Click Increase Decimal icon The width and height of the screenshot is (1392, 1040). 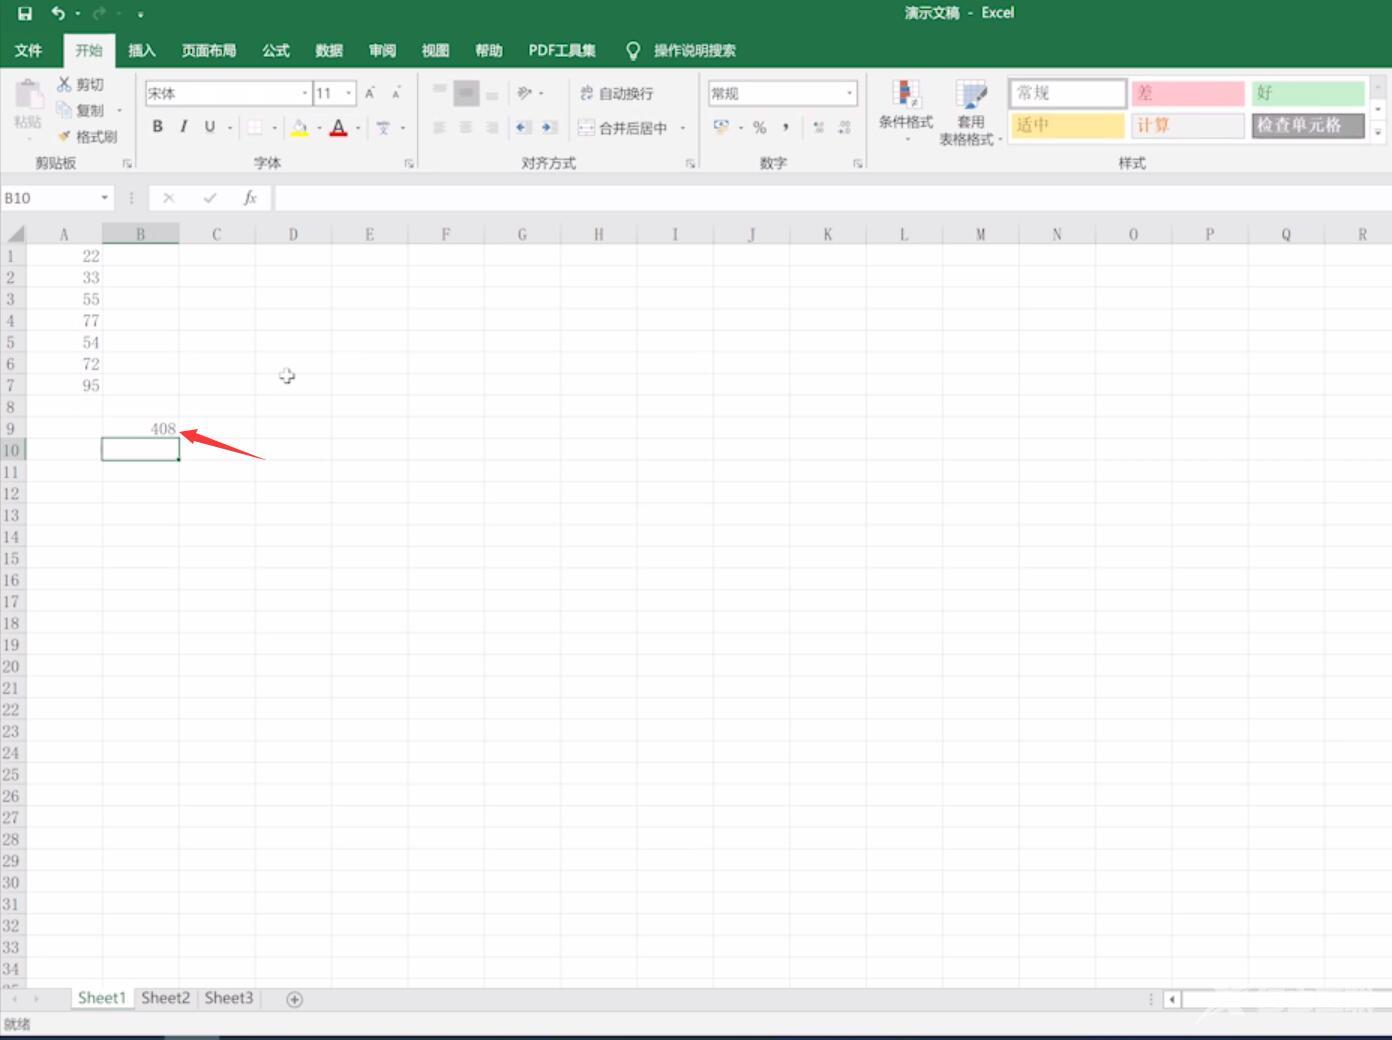[818, 127]
